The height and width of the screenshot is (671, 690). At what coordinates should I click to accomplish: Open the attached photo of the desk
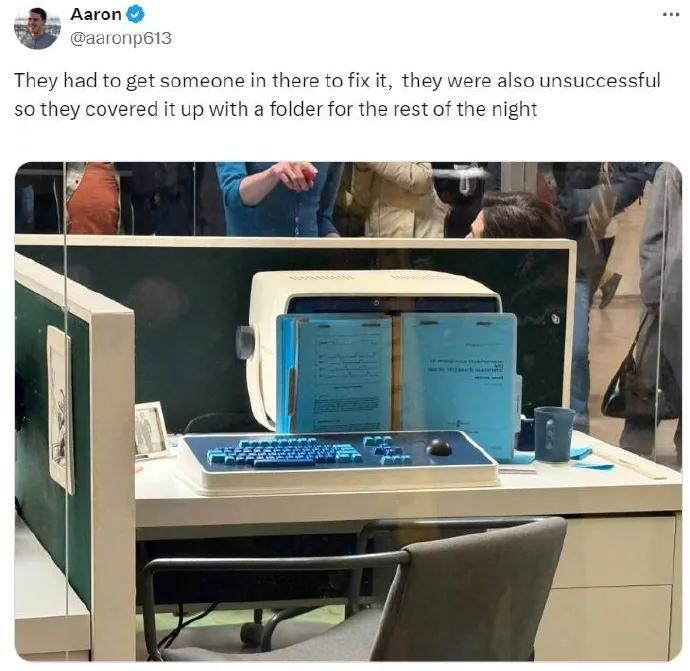point(348,411)
